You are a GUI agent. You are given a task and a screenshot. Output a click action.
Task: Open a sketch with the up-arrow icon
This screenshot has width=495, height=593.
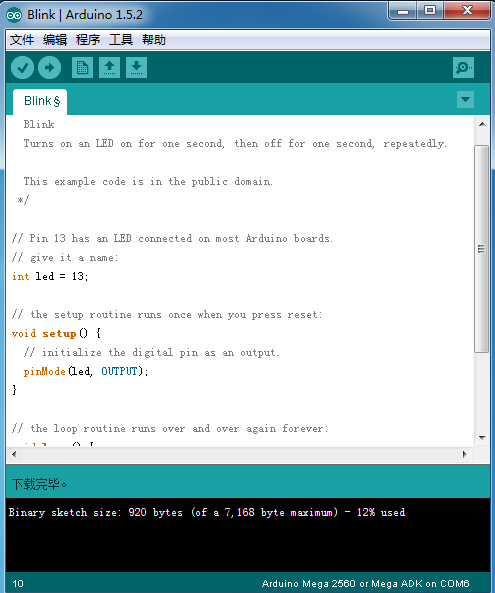110,68
